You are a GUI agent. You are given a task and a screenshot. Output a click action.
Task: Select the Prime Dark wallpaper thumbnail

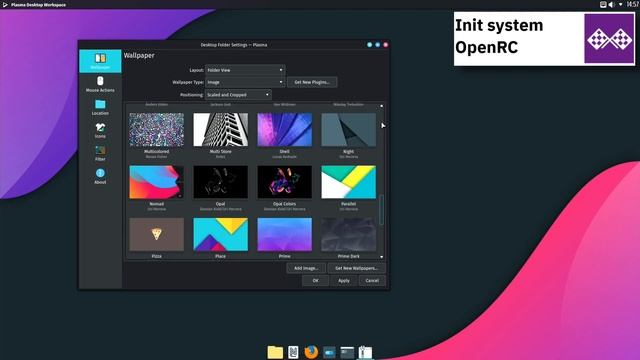click(x=349, y=234)
